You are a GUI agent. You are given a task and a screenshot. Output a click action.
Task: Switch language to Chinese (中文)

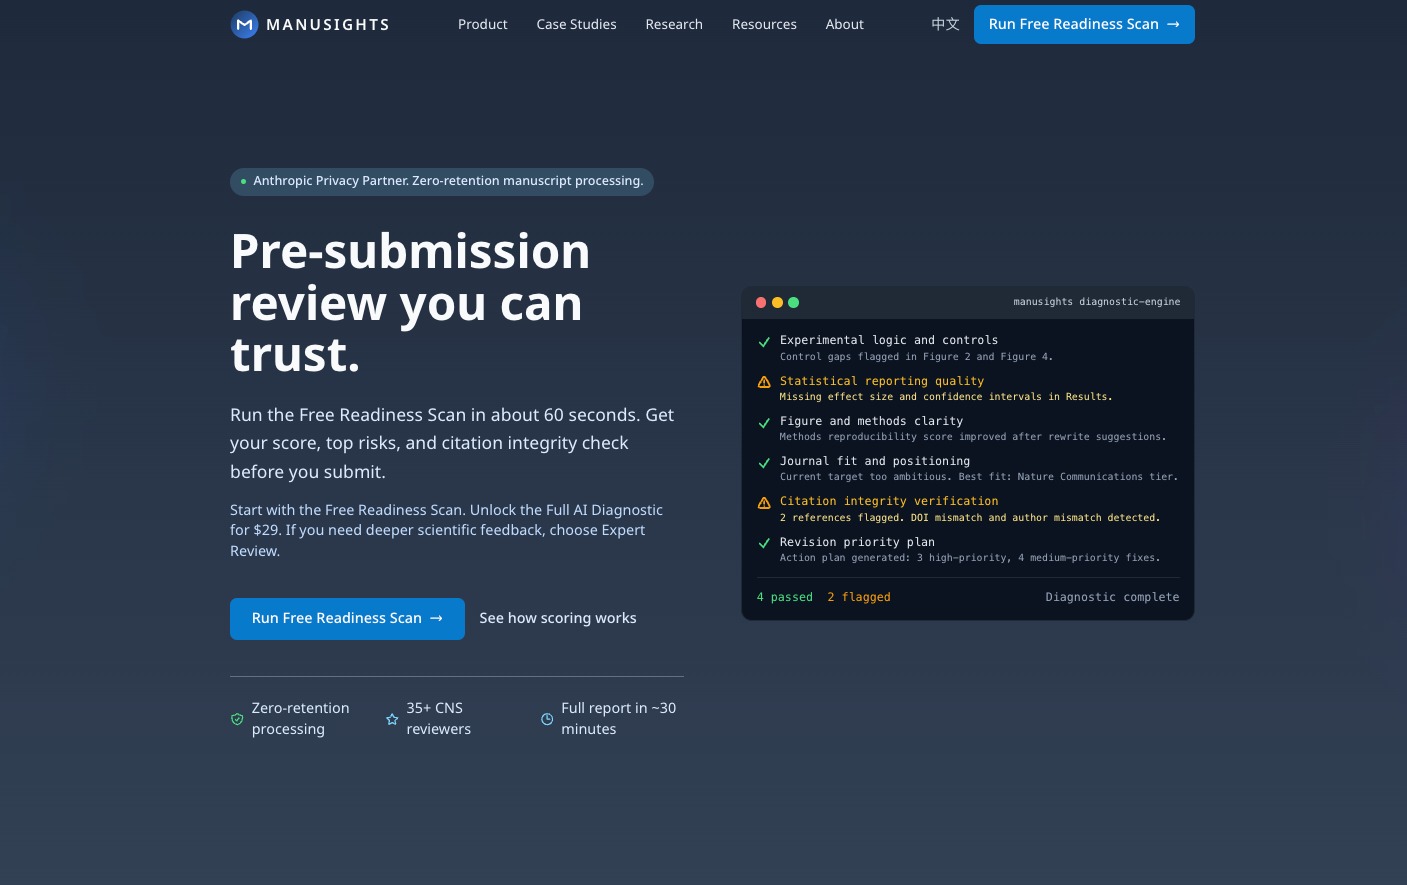point(945,24)
